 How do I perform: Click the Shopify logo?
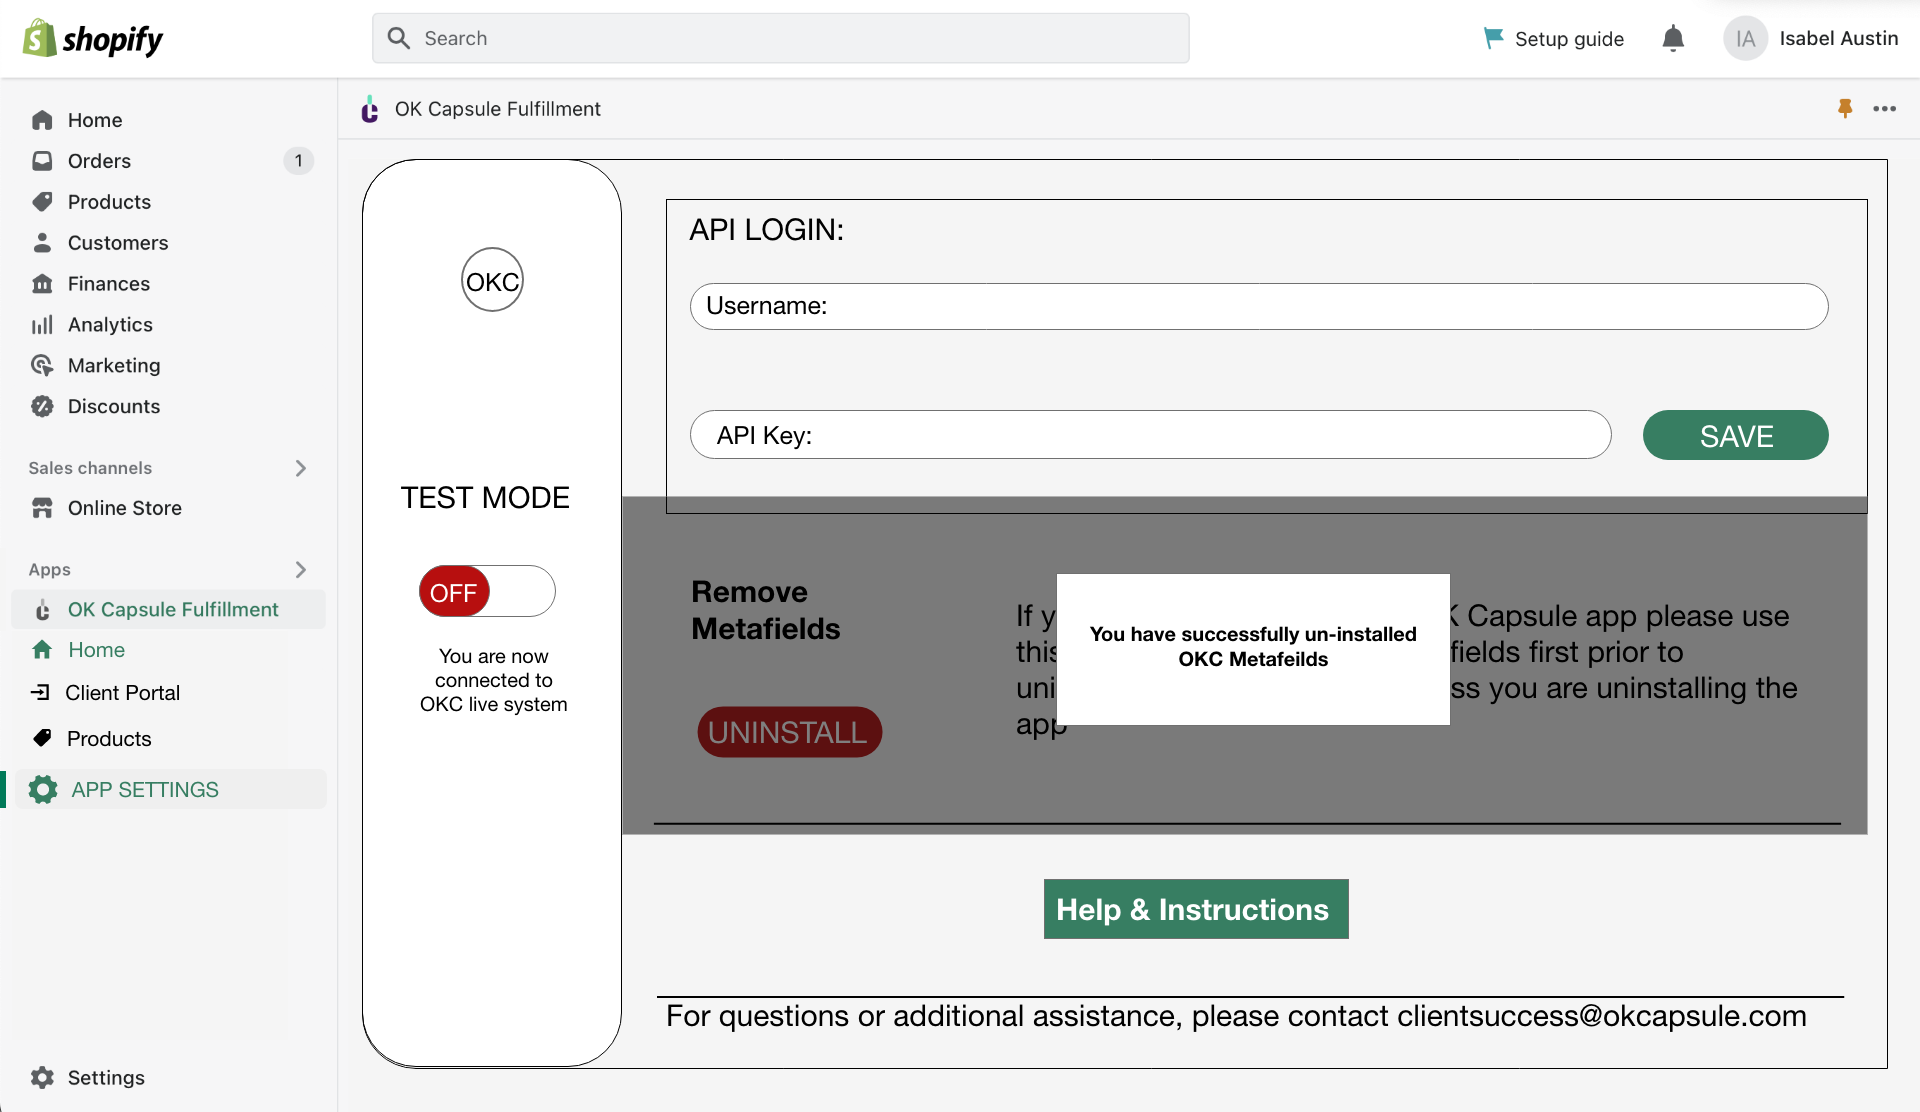click(92, 39)
